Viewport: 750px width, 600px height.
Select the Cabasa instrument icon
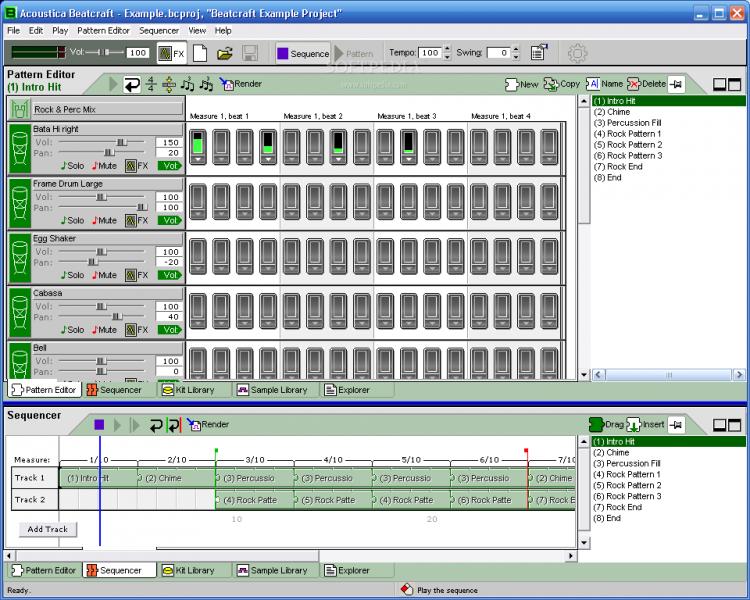coord(20,312)
